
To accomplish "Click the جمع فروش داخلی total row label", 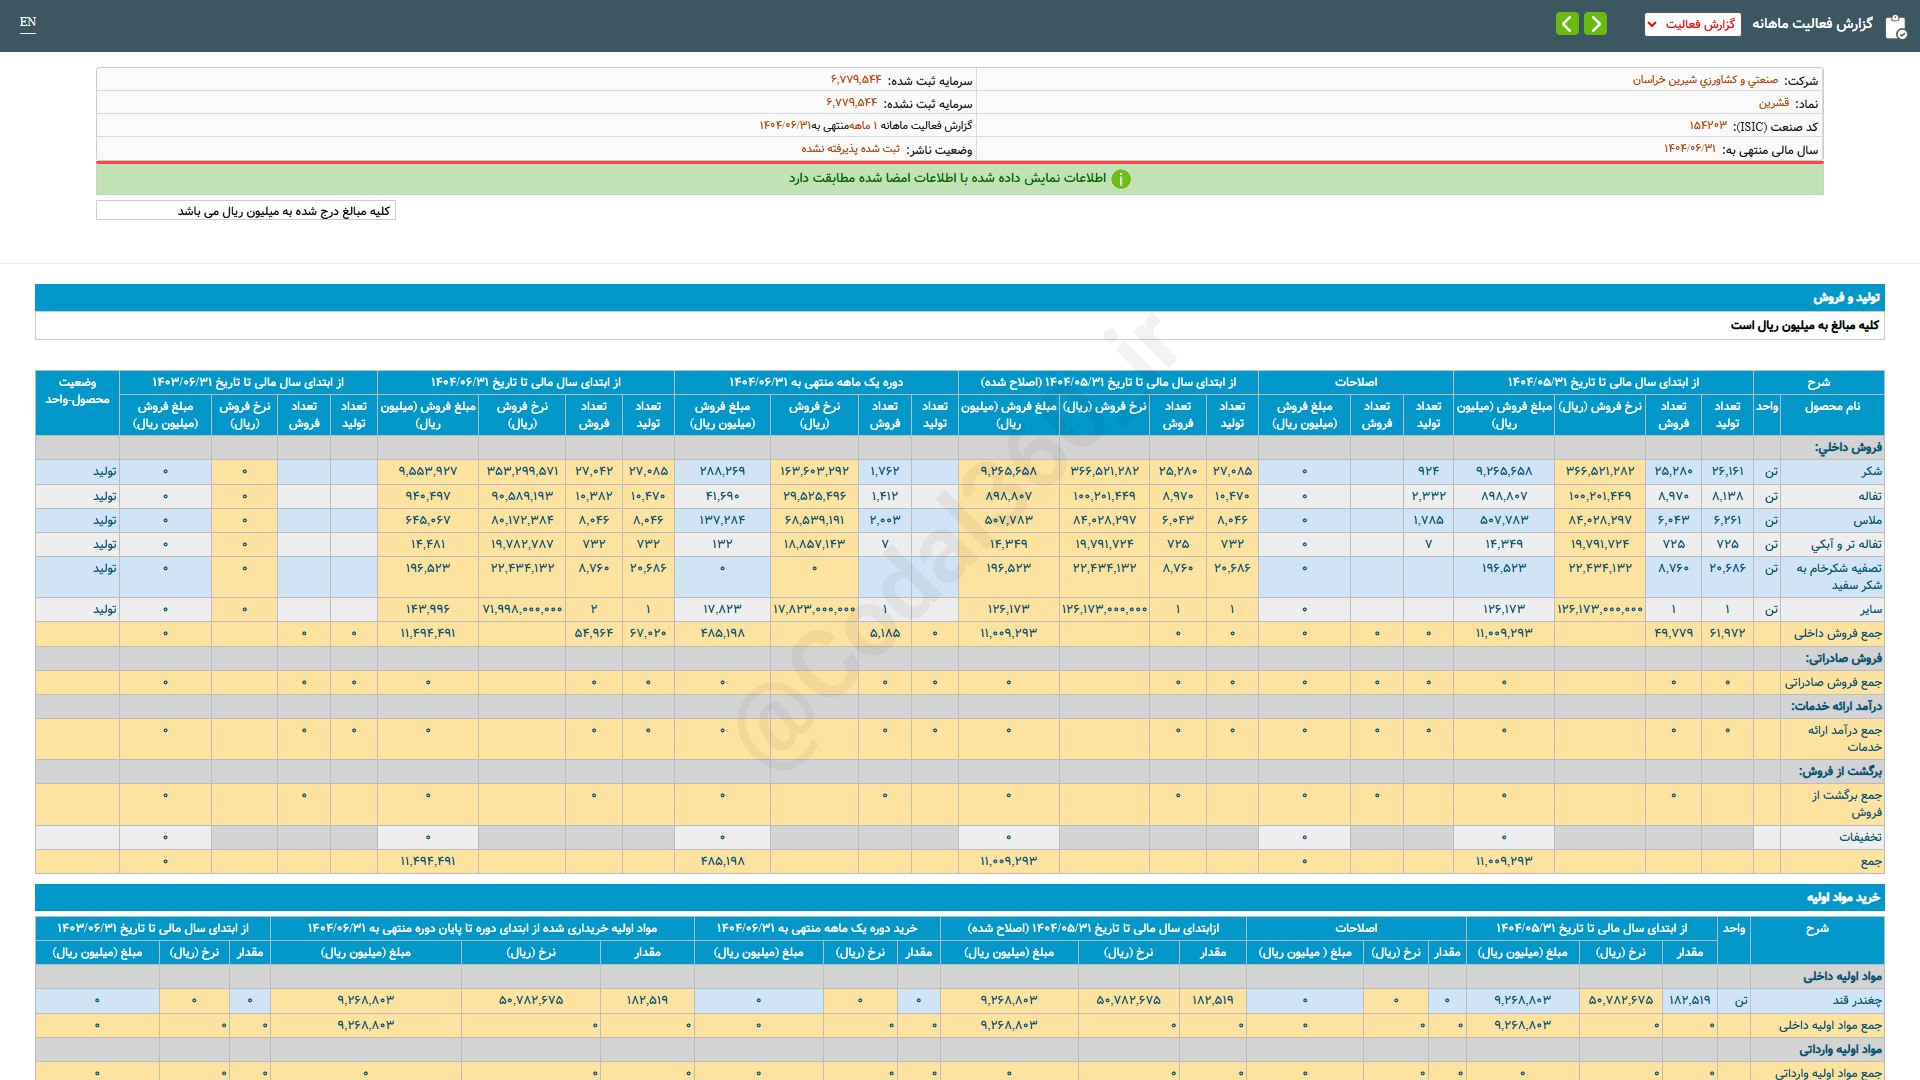I will coord(1837,633).
